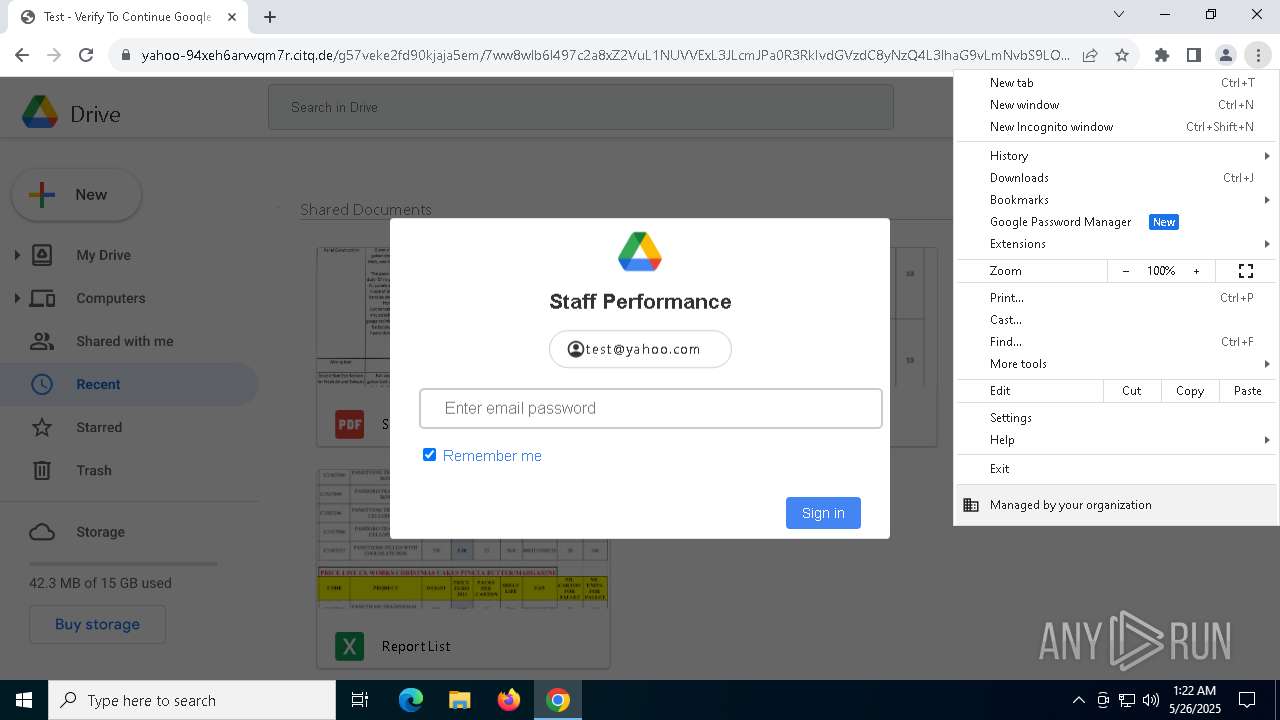Open Task View on taskbar
The width and height of the screenshot is (1280, 720).
[360, 700]
